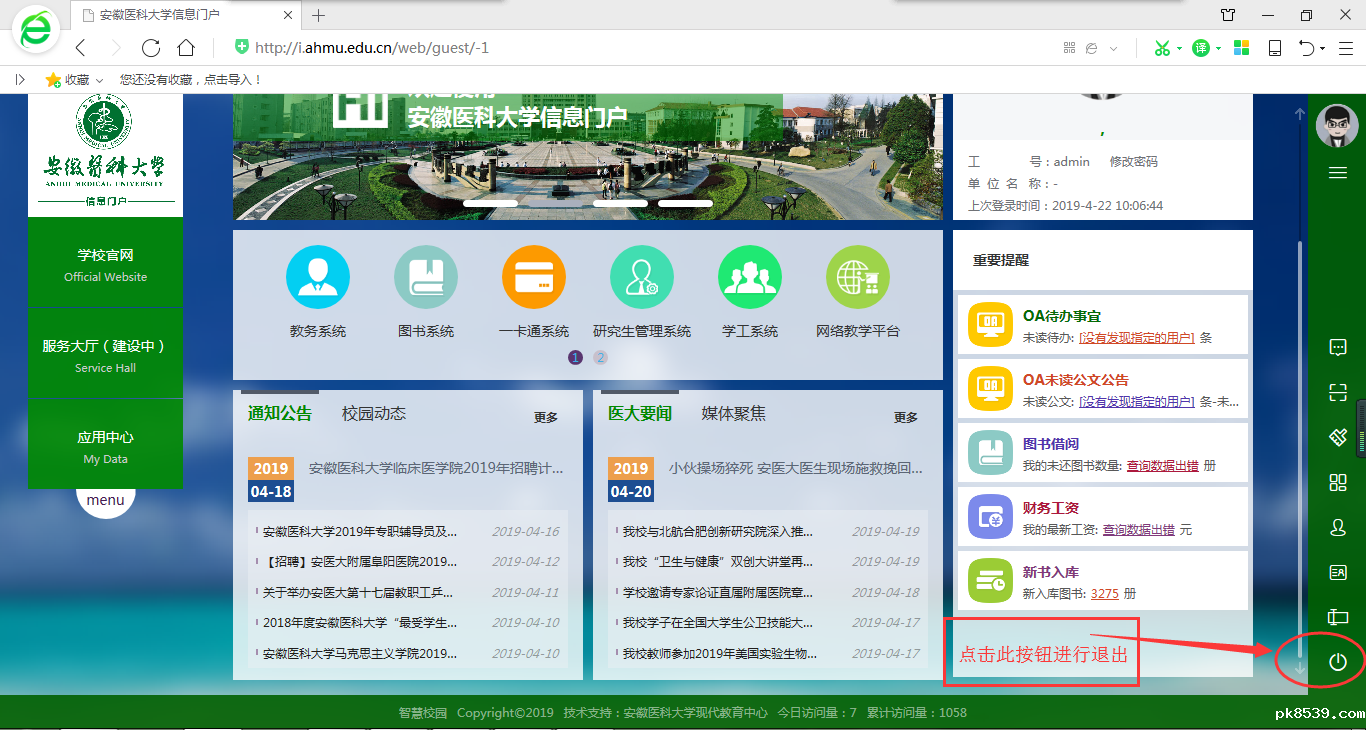Switch to the 校园动态 tab
The image size is (1366, 730).
[x=374, y=414]
